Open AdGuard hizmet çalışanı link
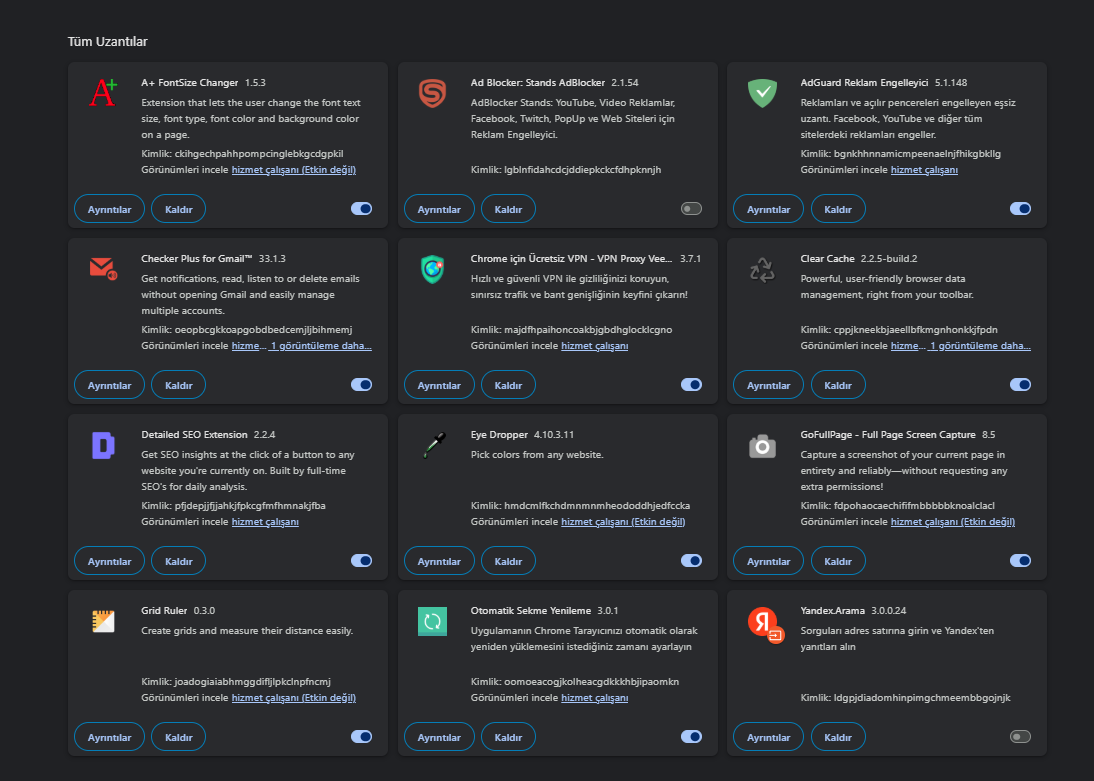 [924, 170]
